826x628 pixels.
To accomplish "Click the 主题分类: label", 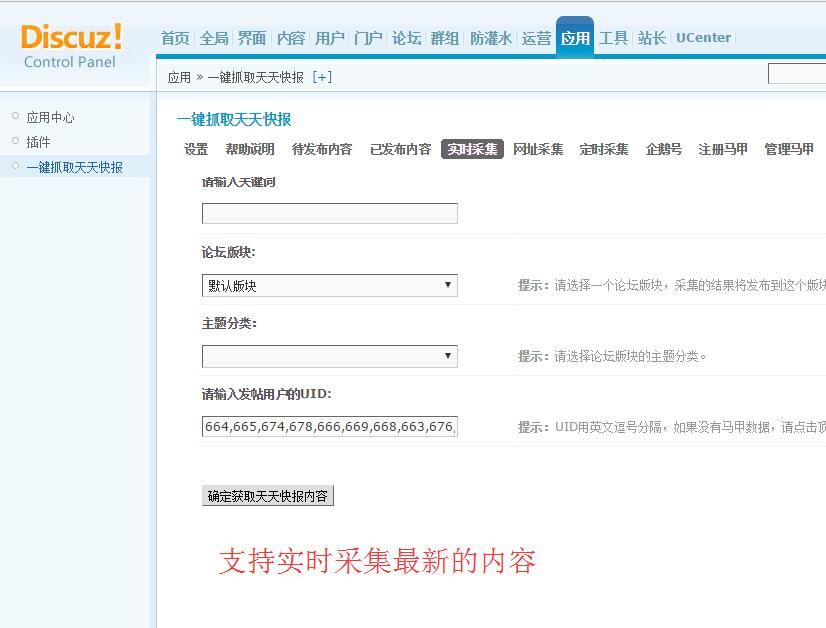I will tap(229, 323).
